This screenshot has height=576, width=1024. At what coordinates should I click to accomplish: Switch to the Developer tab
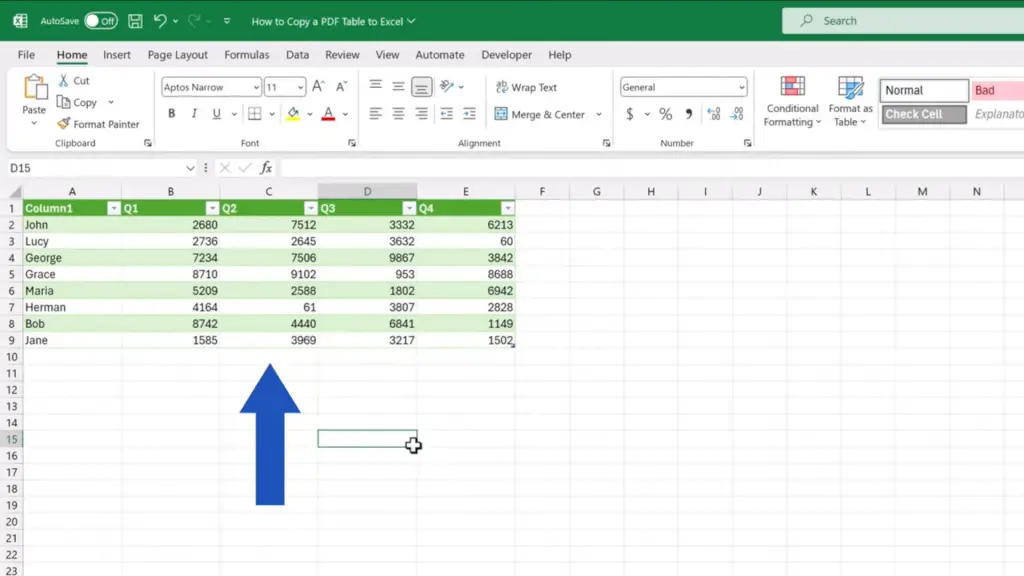click(x=507, y=55)
